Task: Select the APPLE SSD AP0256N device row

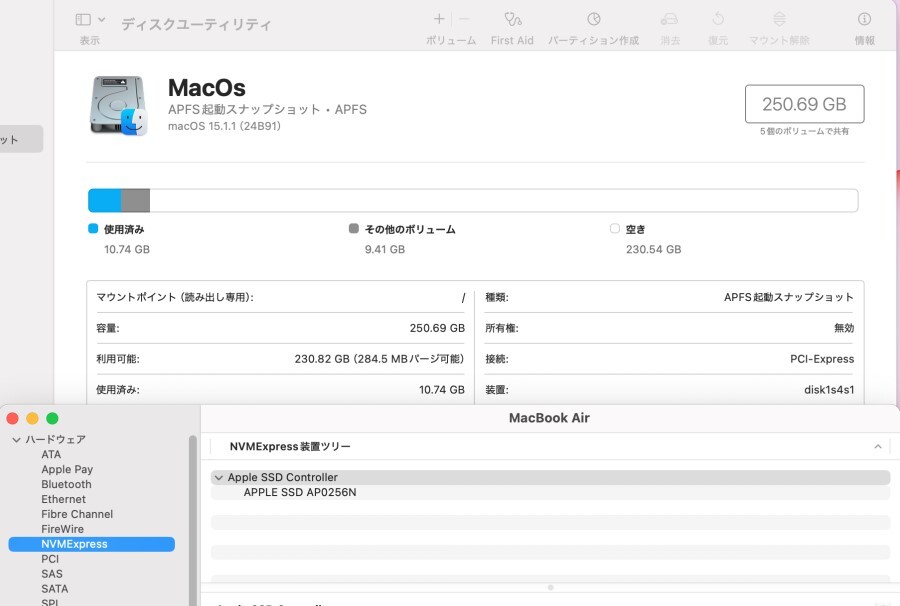Action: point(550,492)
